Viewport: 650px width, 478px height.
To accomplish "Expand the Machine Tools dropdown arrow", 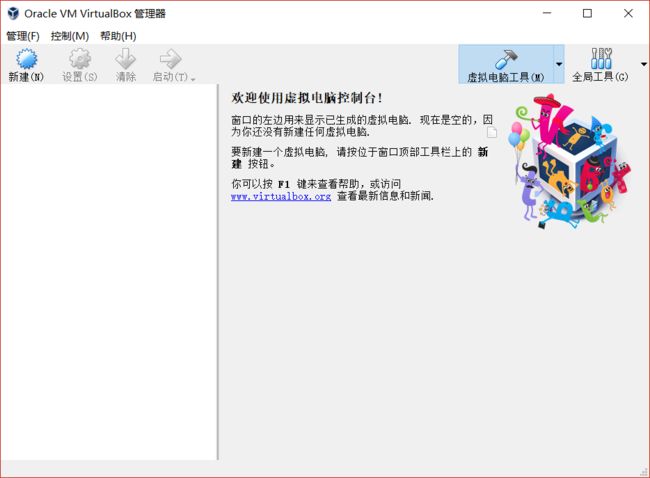I will (559, 64).
